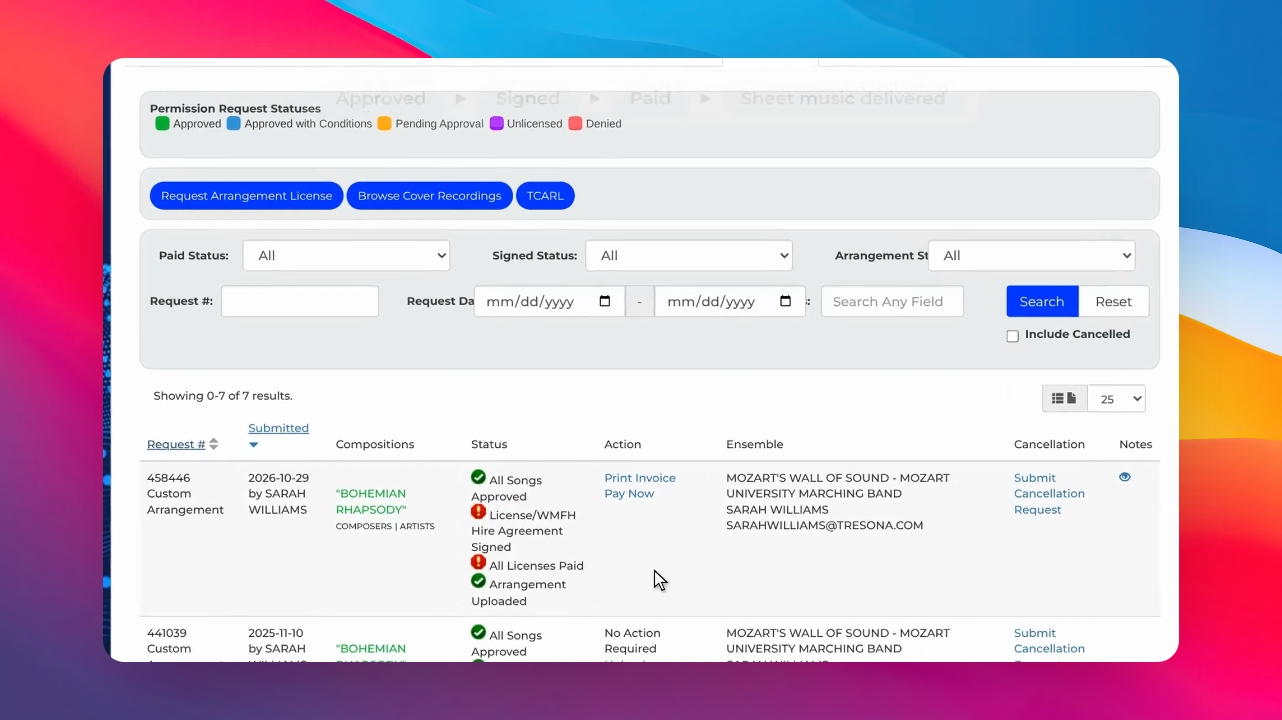This screenshot has width=1282, height=720.
Task: Focus the Request # input field
Action: pyautogui.click(x=300, y=301)
